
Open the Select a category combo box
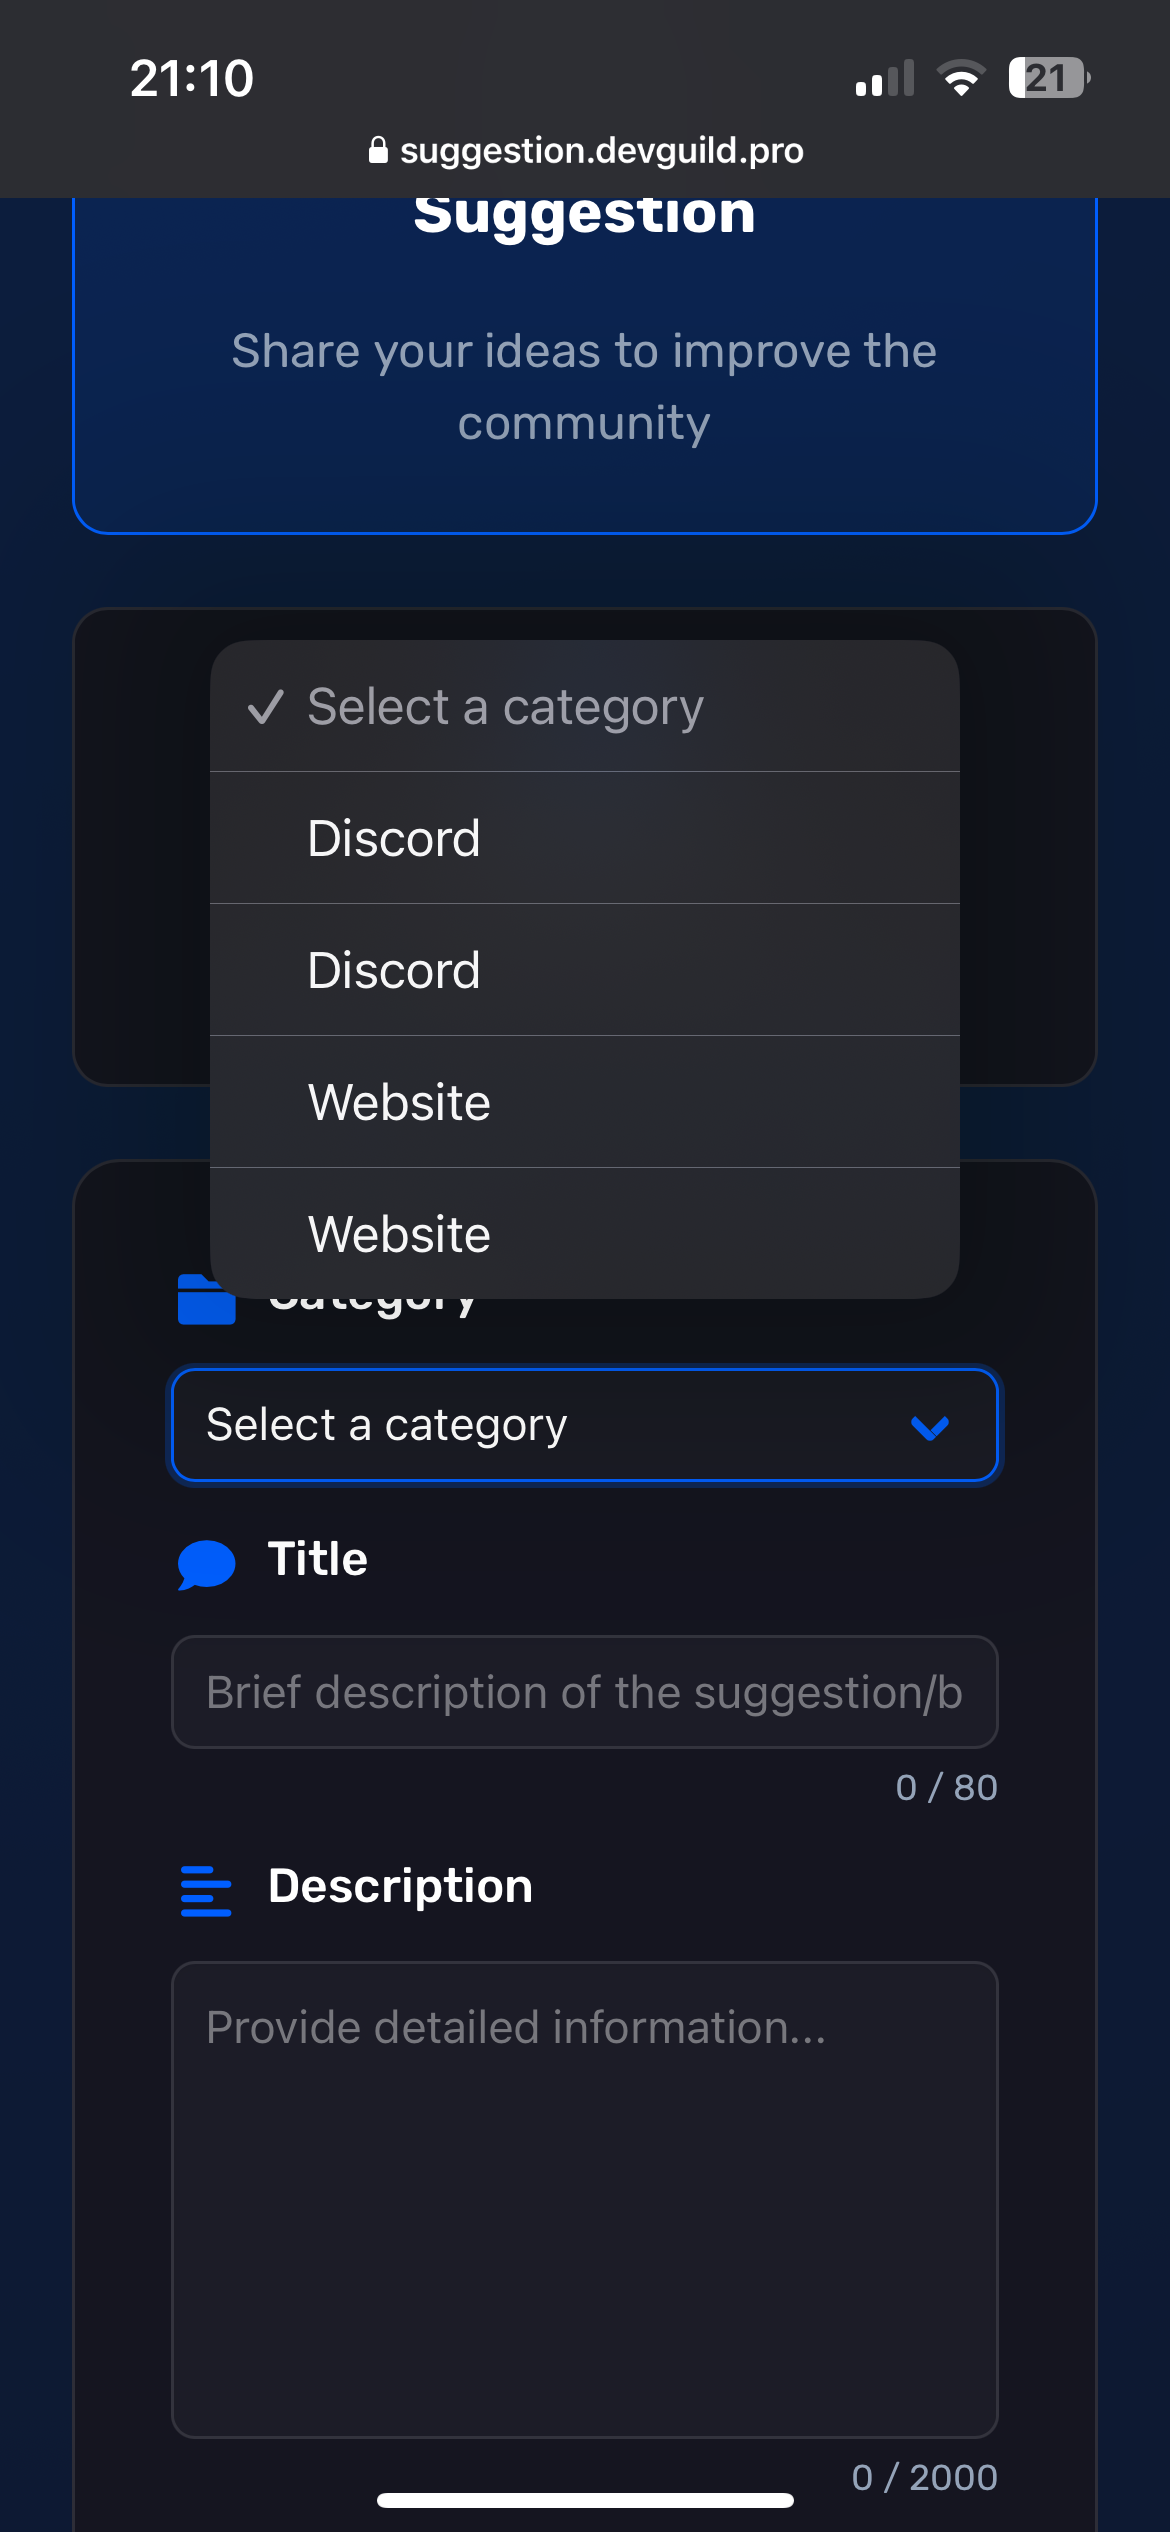coord(585,1425)
